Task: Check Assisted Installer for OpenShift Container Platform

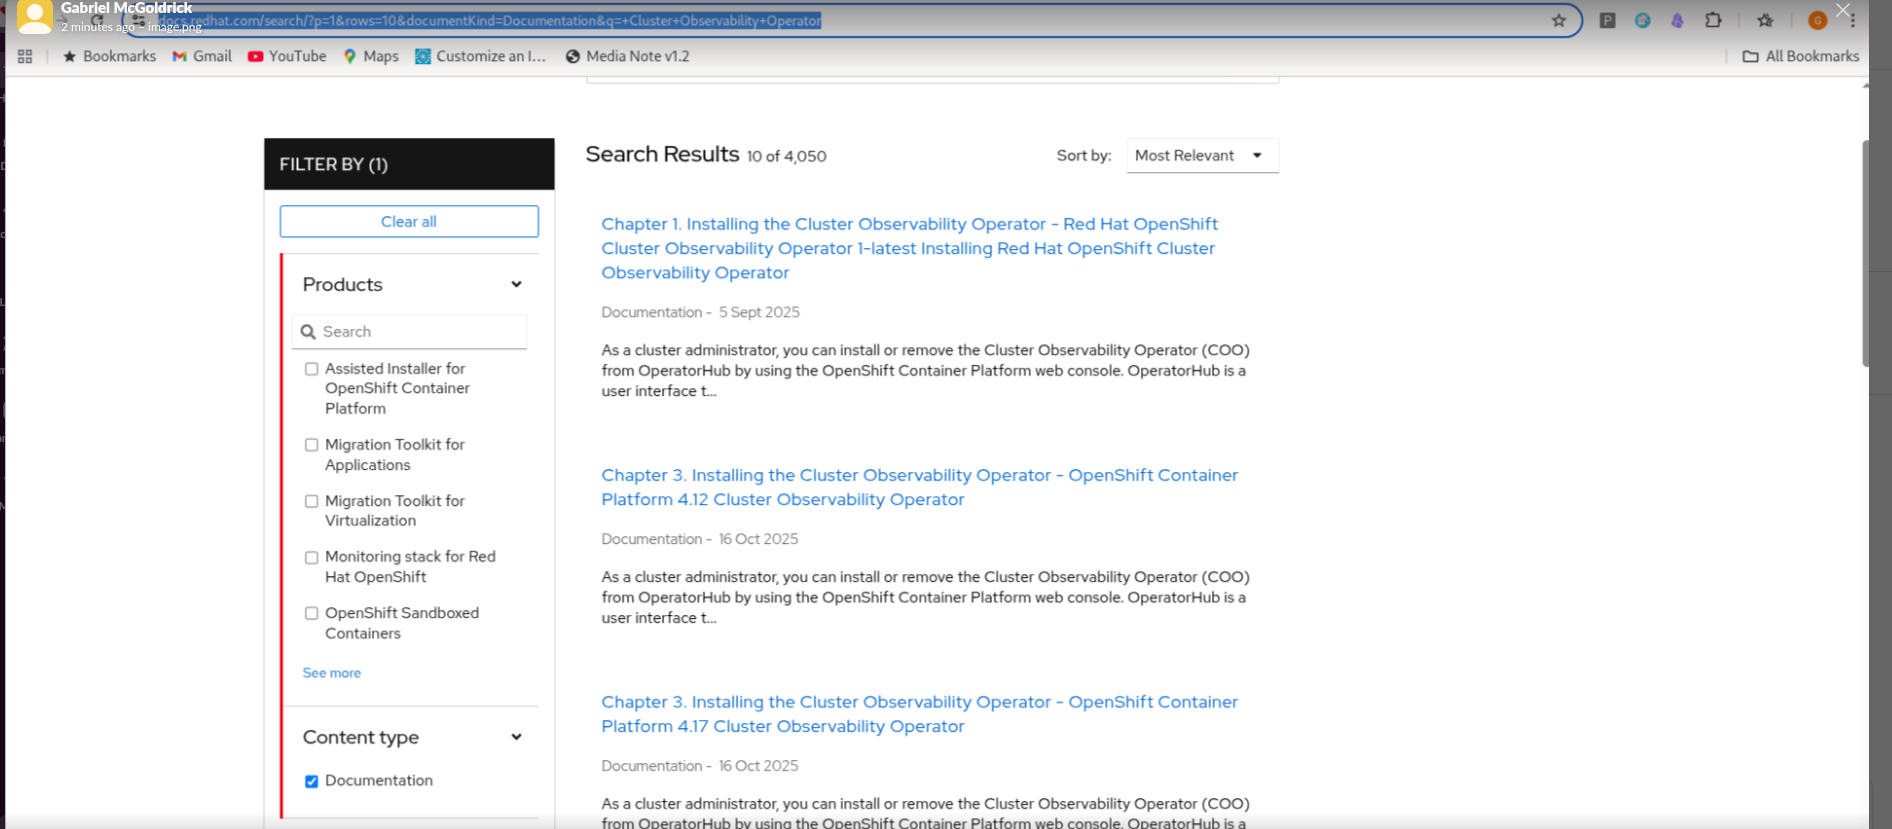Action: (312, 369)
